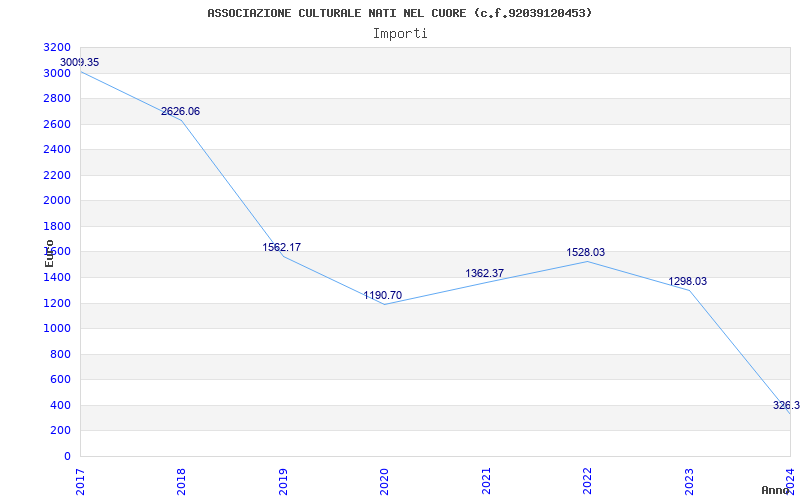800x500 pixels.
Task: Click the 2200 y-axis tick label
Action: (x=57, y=175)
